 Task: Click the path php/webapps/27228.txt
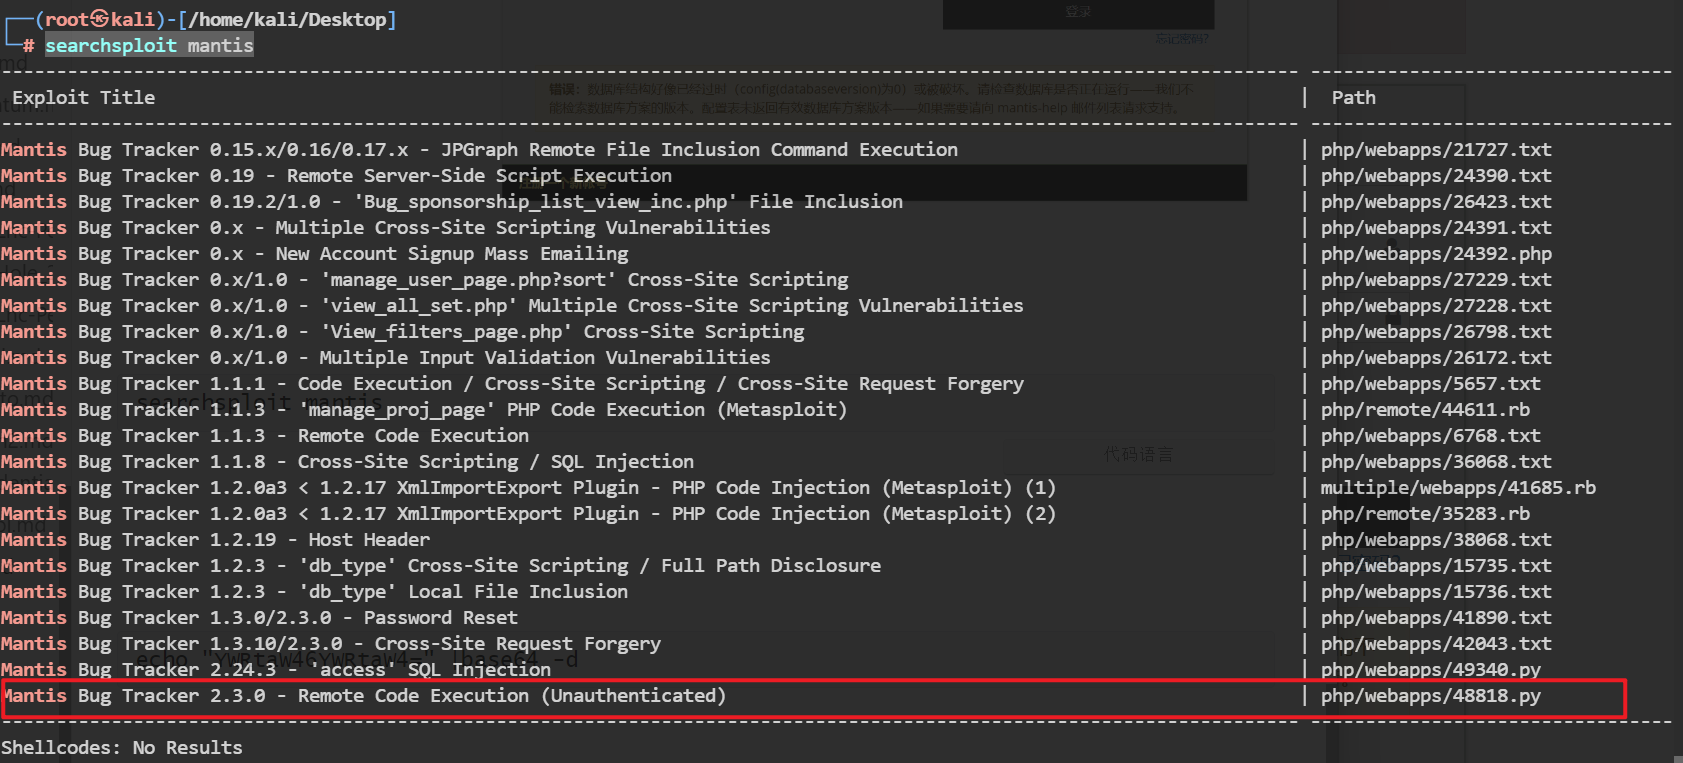click(x=1436, y=305)
